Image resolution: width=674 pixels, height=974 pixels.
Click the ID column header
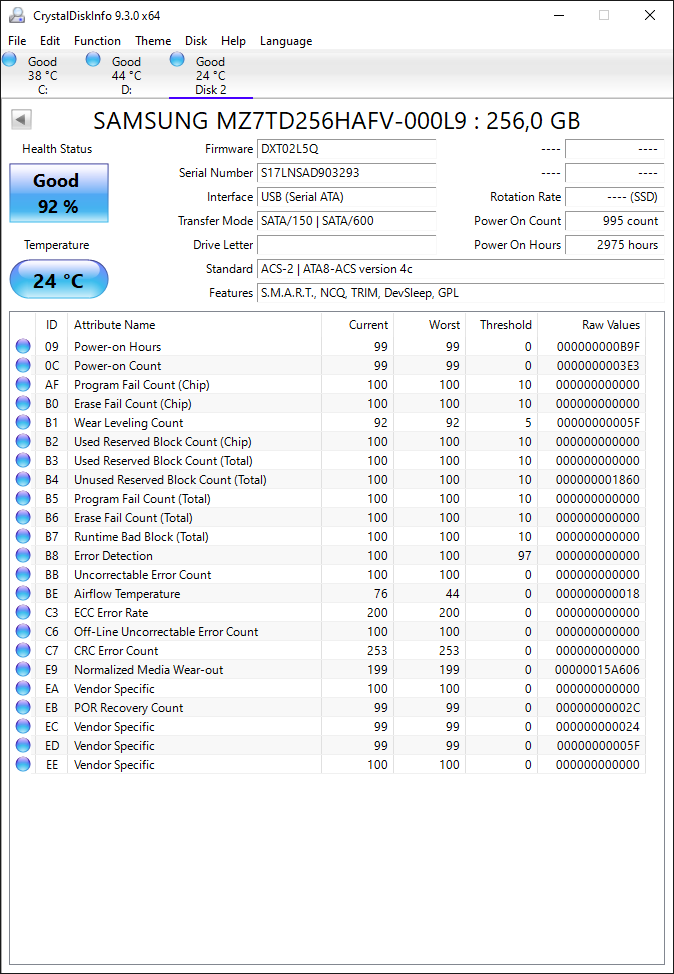(x=52, y=325)
